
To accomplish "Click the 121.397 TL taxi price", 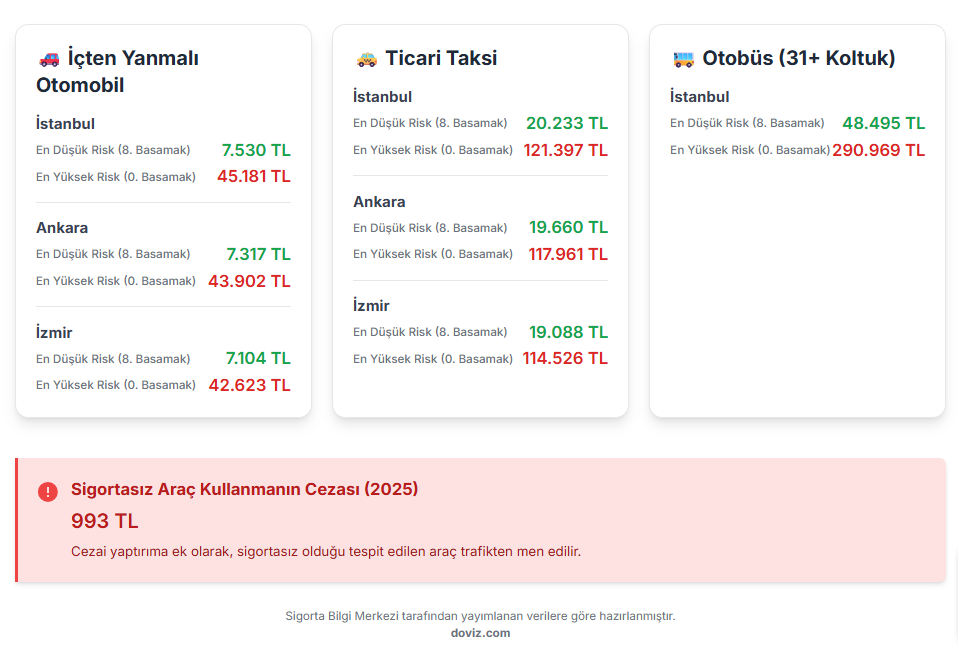I will (x=565, y=150).
